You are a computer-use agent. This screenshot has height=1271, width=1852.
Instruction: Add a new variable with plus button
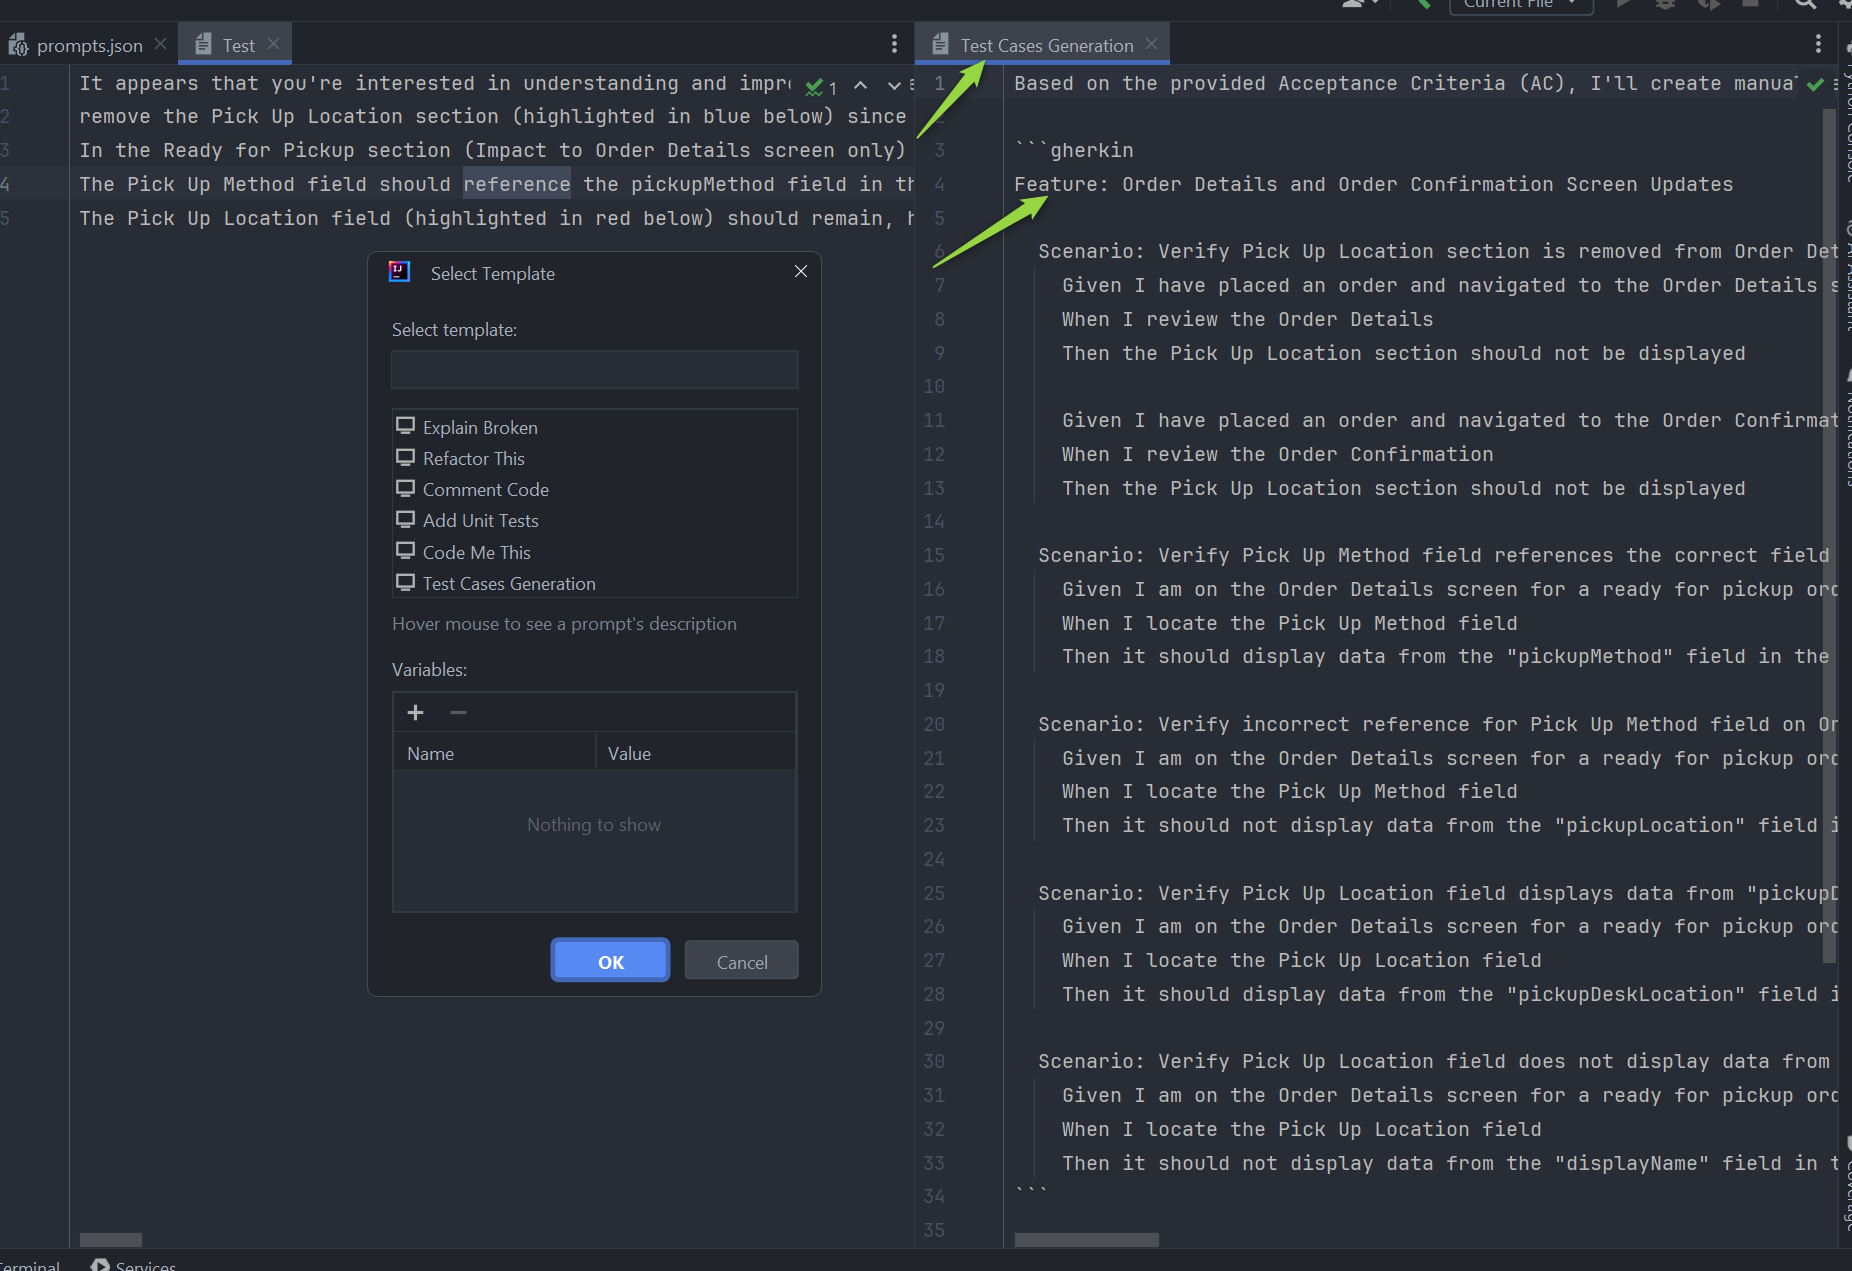(x=416, y=712)
